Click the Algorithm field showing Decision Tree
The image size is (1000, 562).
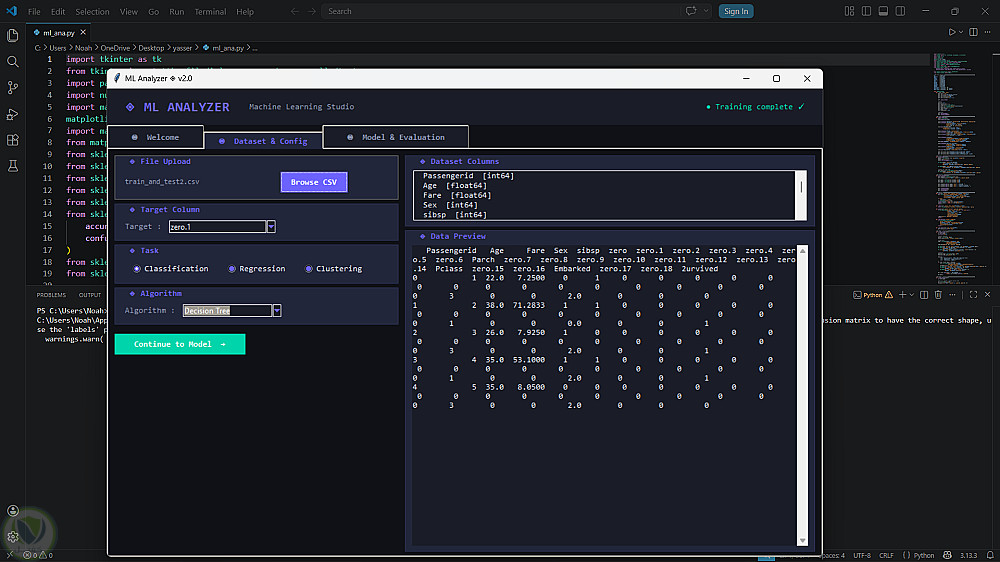[227, 311]
